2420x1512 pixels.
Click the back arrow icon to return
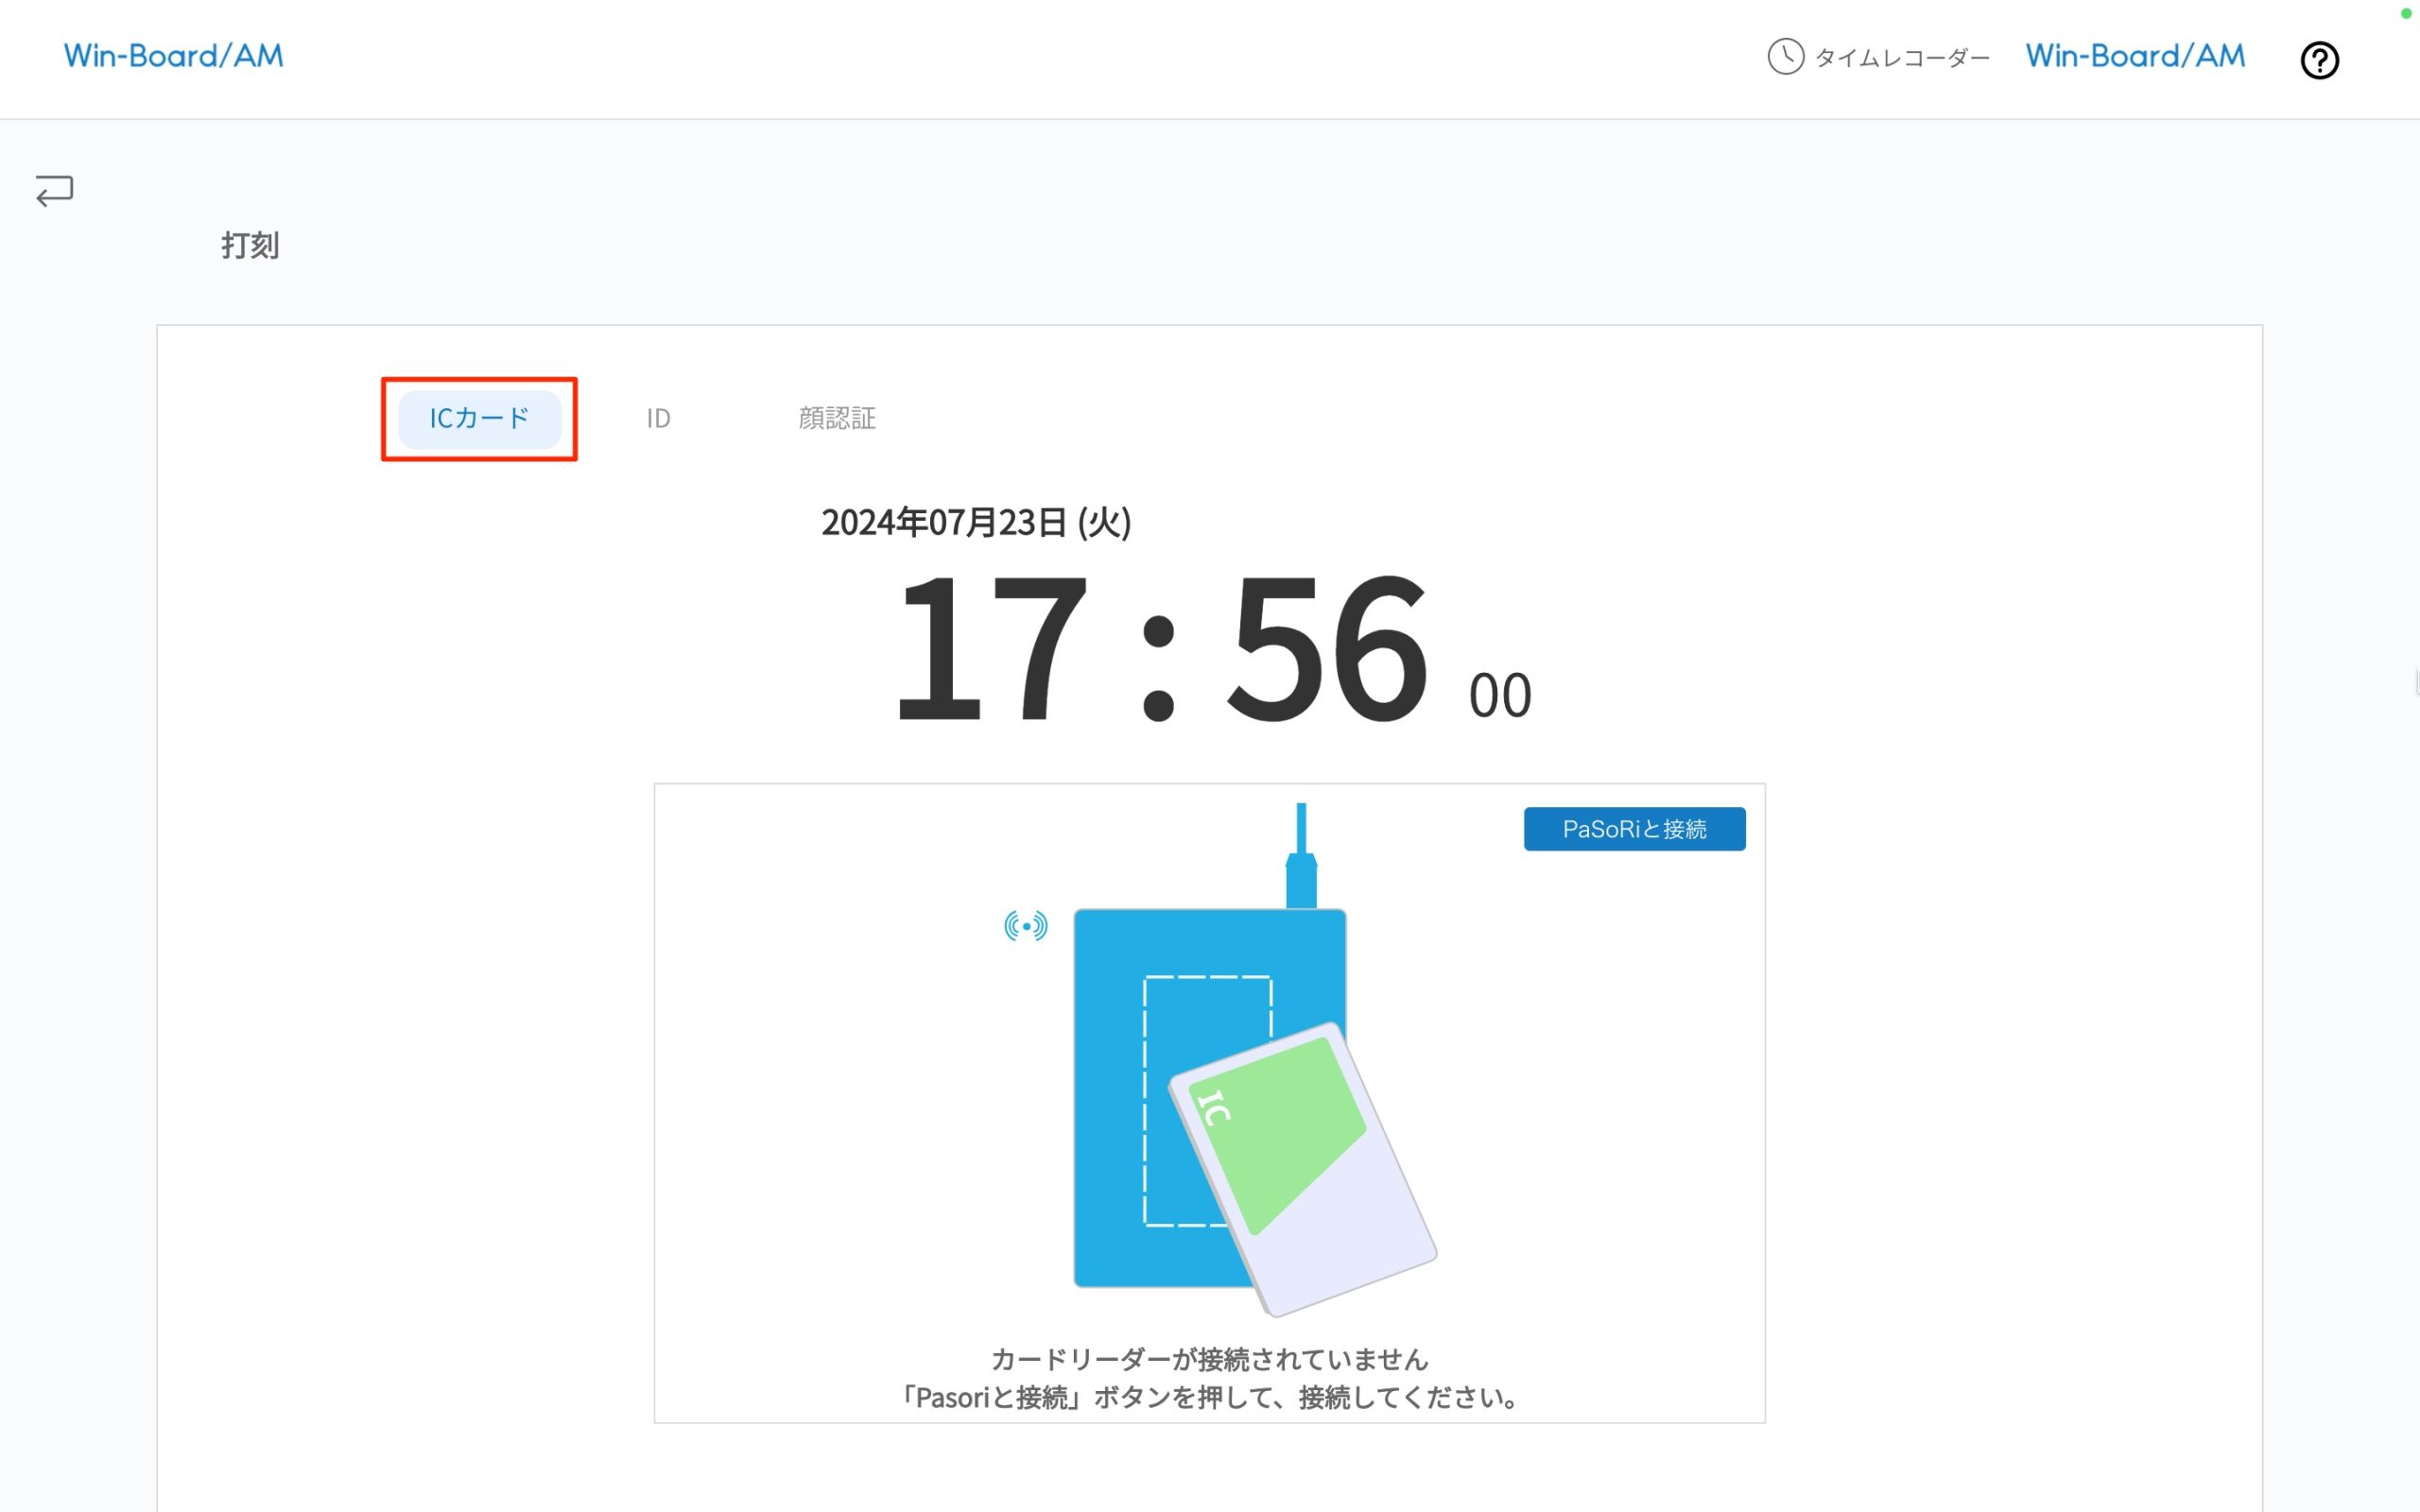point(53,190)
